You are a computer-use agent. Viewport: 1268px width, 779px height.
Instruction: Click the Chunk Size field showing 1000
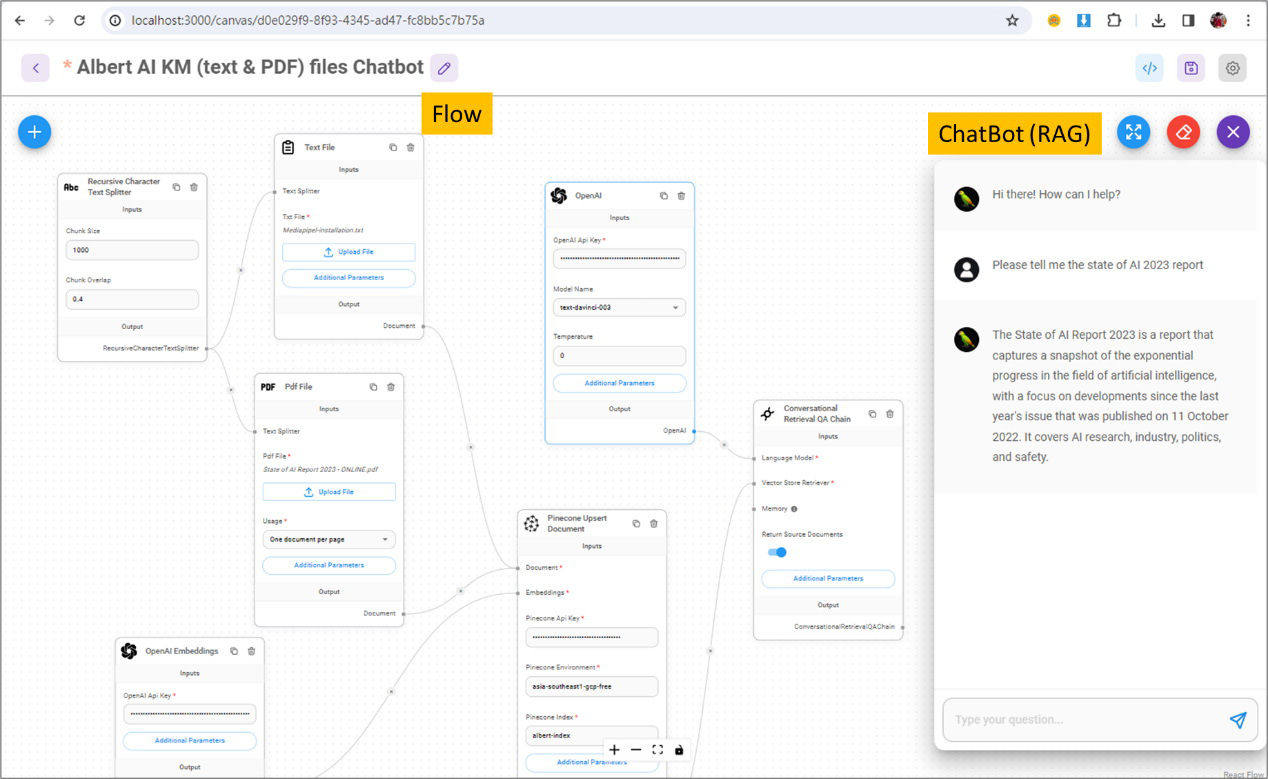pyautogui.click(x=132, y=250)
